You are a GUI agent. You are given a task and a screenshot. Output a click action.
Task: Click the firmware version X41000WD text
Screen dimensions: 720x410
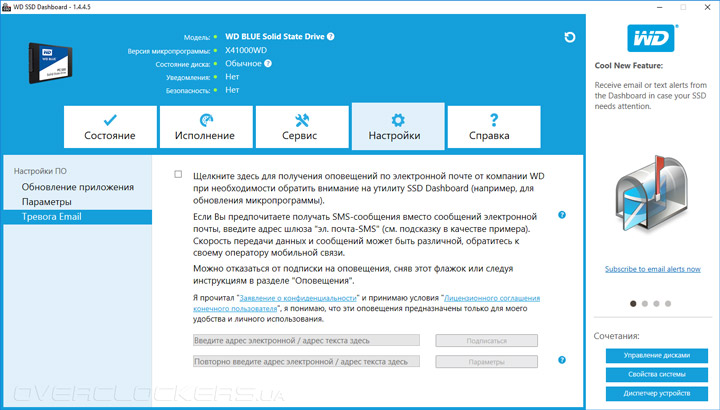coord(246,50)
